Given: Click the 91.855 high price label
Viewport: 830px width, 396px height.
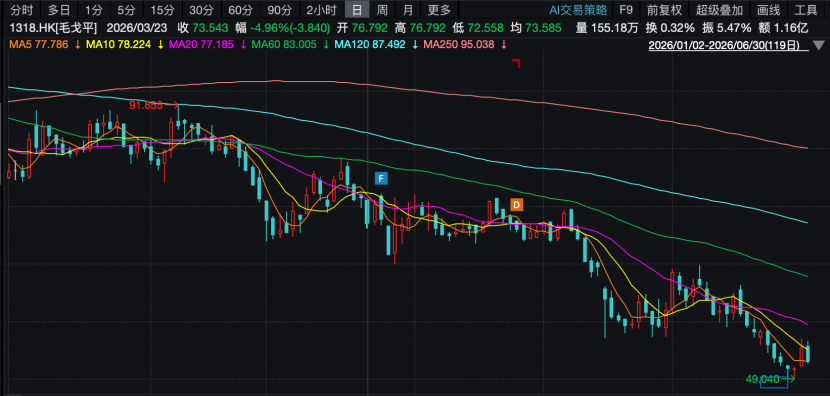Looking at the screenshot, I should pos(146,105).
